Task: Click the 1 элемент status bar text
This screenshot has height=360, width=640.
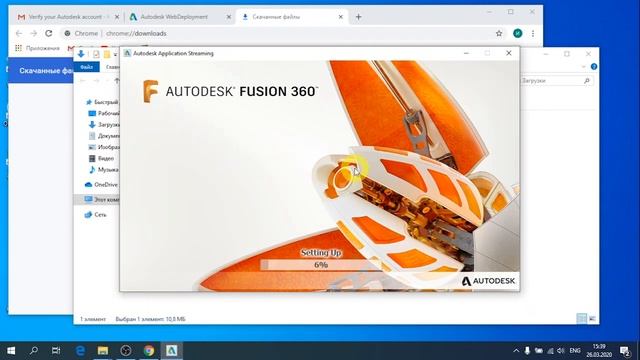Action: pyautogui.click(x=93, y=319)
